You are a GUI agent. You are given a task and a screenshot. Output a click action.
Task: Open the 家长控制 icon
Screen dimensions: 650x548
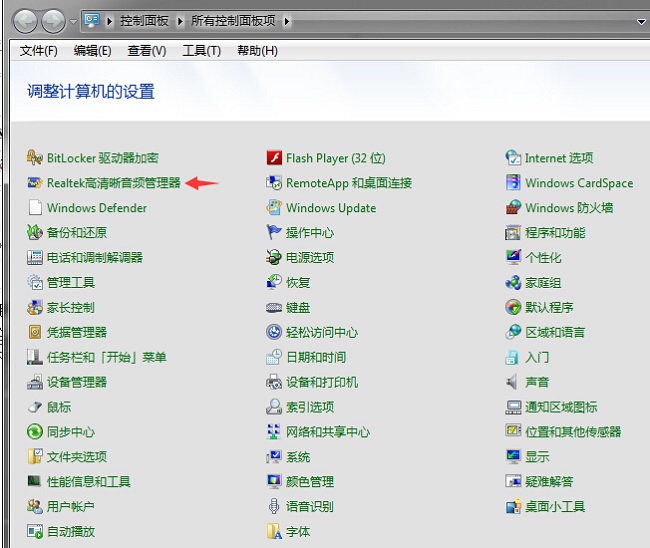[35, 307]
